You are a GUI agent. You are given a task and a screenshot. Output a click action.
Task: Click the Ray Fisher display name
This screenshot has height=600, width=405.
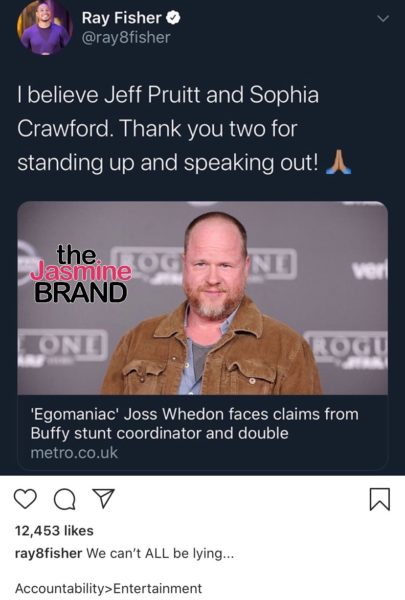[x=121, y=18]
